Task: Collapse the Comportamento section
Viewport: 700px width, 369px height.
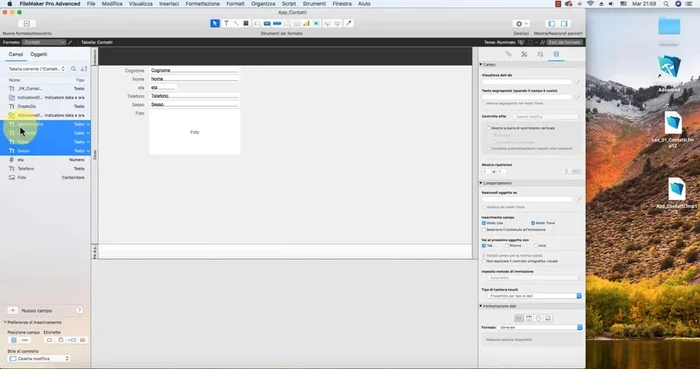Action: (481, 183)
